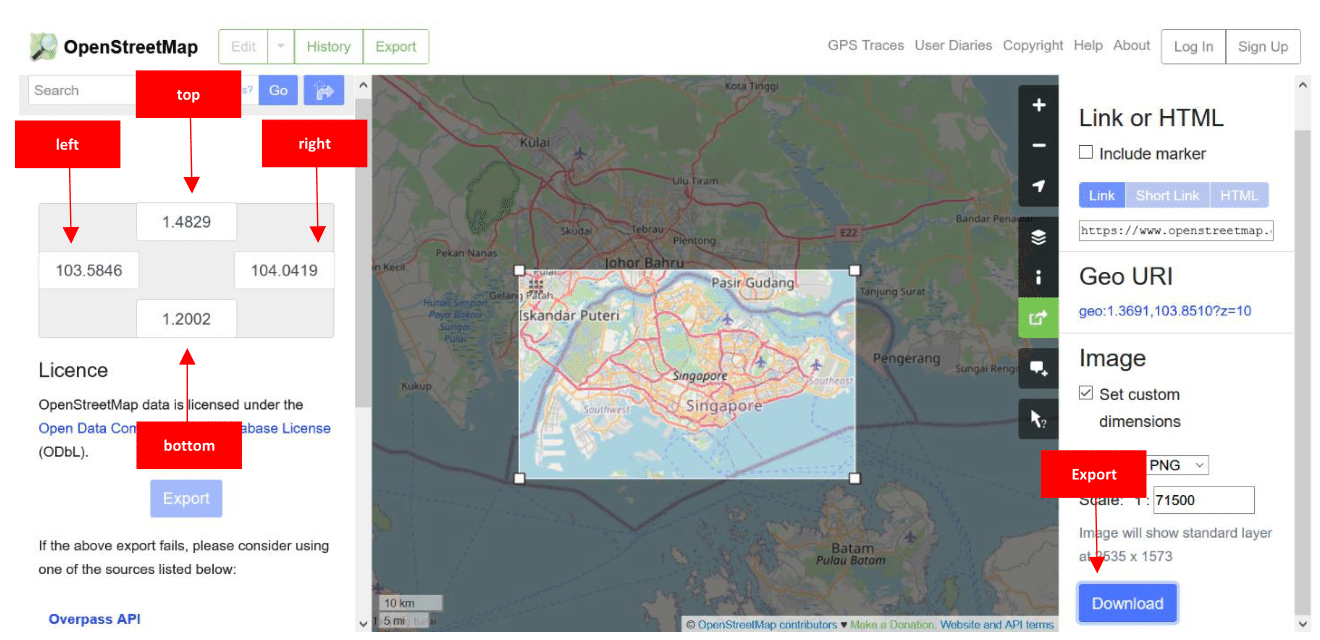This screenshot has width=1320, height=640.
Task: Open GPS Traces page
Action: pos(866,45)
